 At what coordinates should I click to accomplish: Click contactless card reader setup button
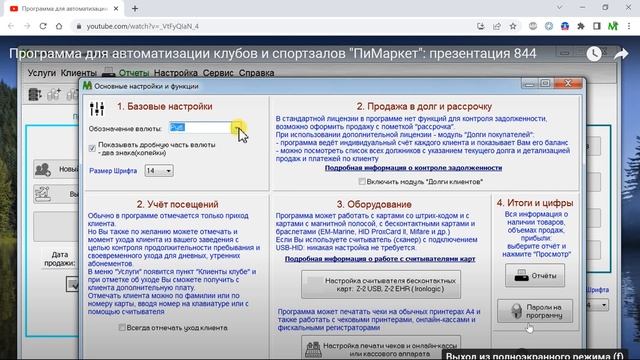pyautogui.click(x=381, y=284)
